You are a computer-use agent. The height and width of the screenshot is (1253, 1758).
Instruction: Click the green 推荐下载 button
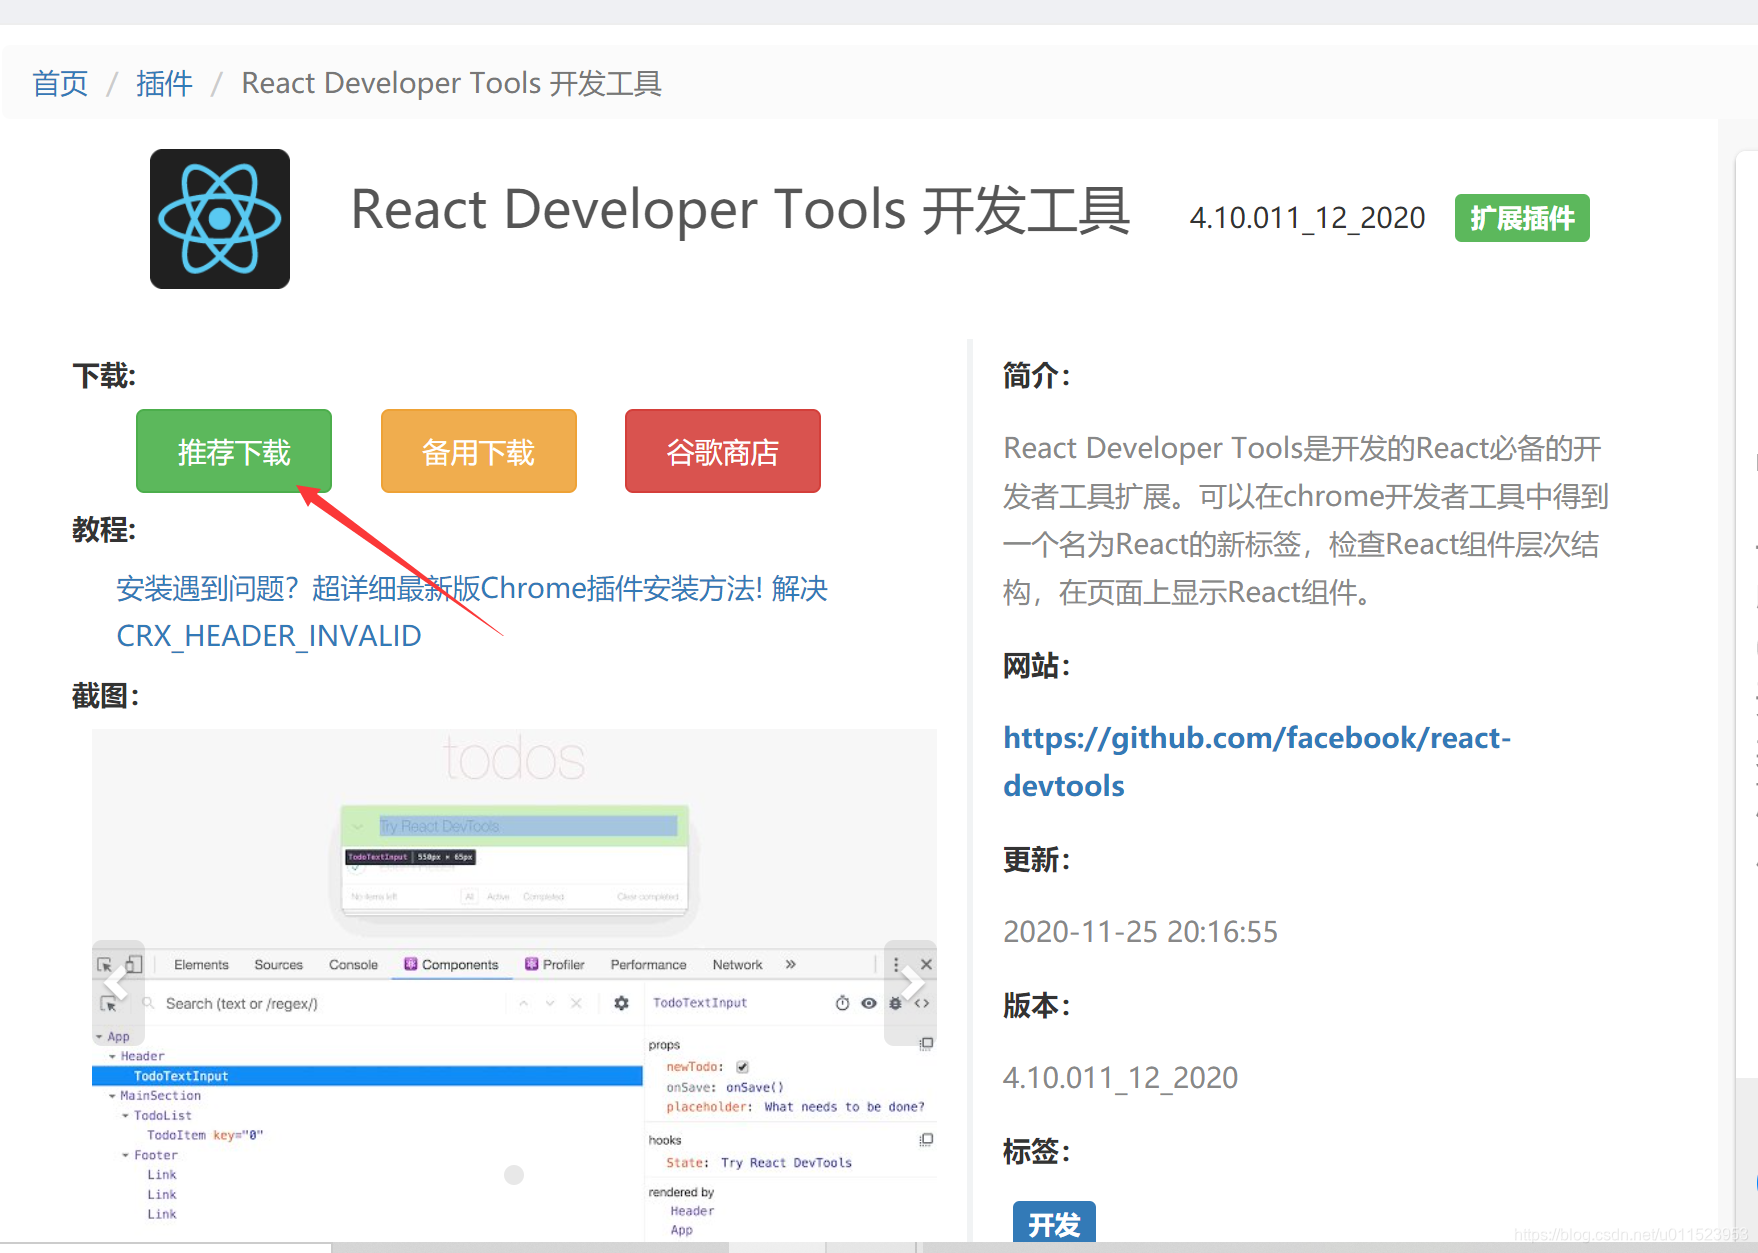point(234,451)
